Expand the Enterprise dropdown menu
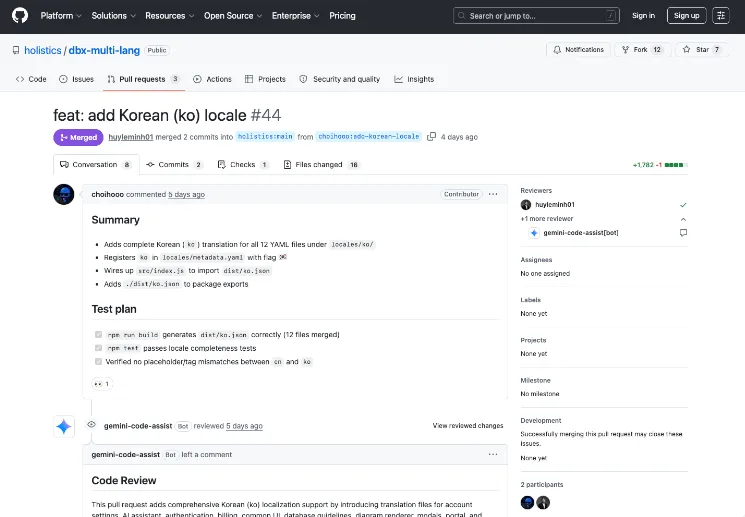The height and width of the screenshot is (517, 745). point(296,16)
